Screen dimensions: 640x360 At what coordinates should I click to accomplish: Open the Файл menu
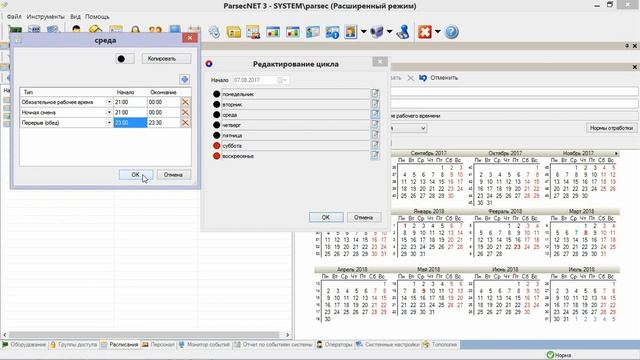(14, 17)
